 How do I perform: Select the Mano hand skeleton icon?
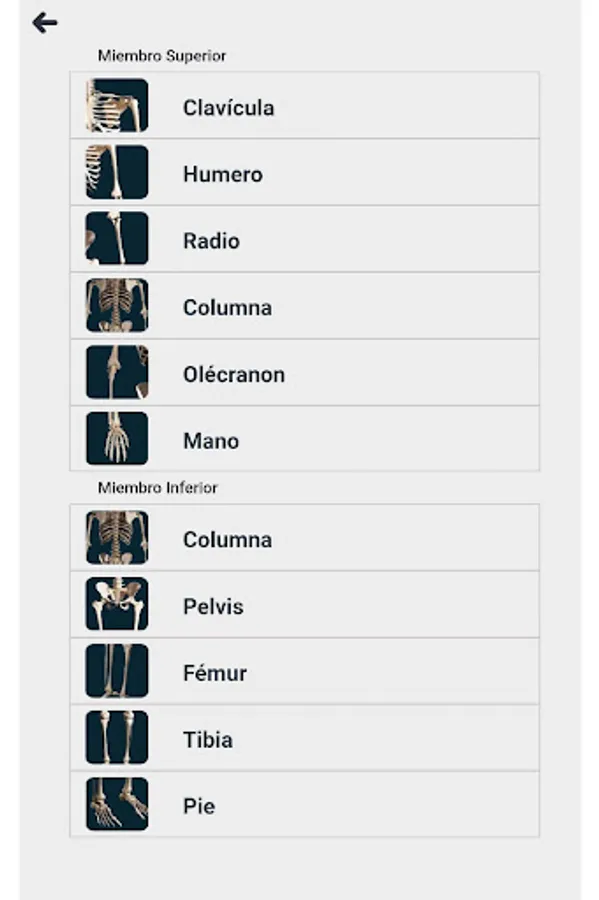click(x=117, y=439)
